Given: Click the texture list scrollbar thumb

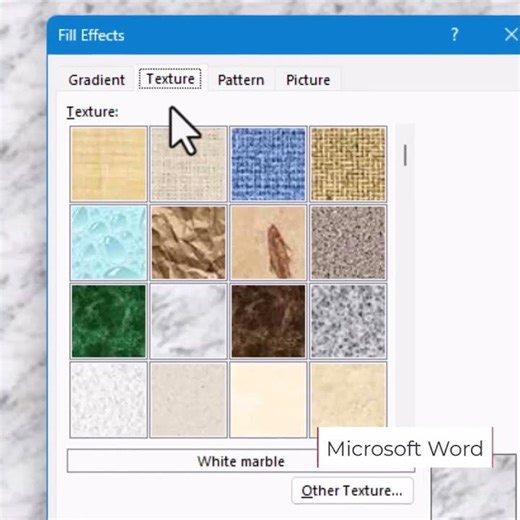Looking at the screenshot, I should (405, 155).
